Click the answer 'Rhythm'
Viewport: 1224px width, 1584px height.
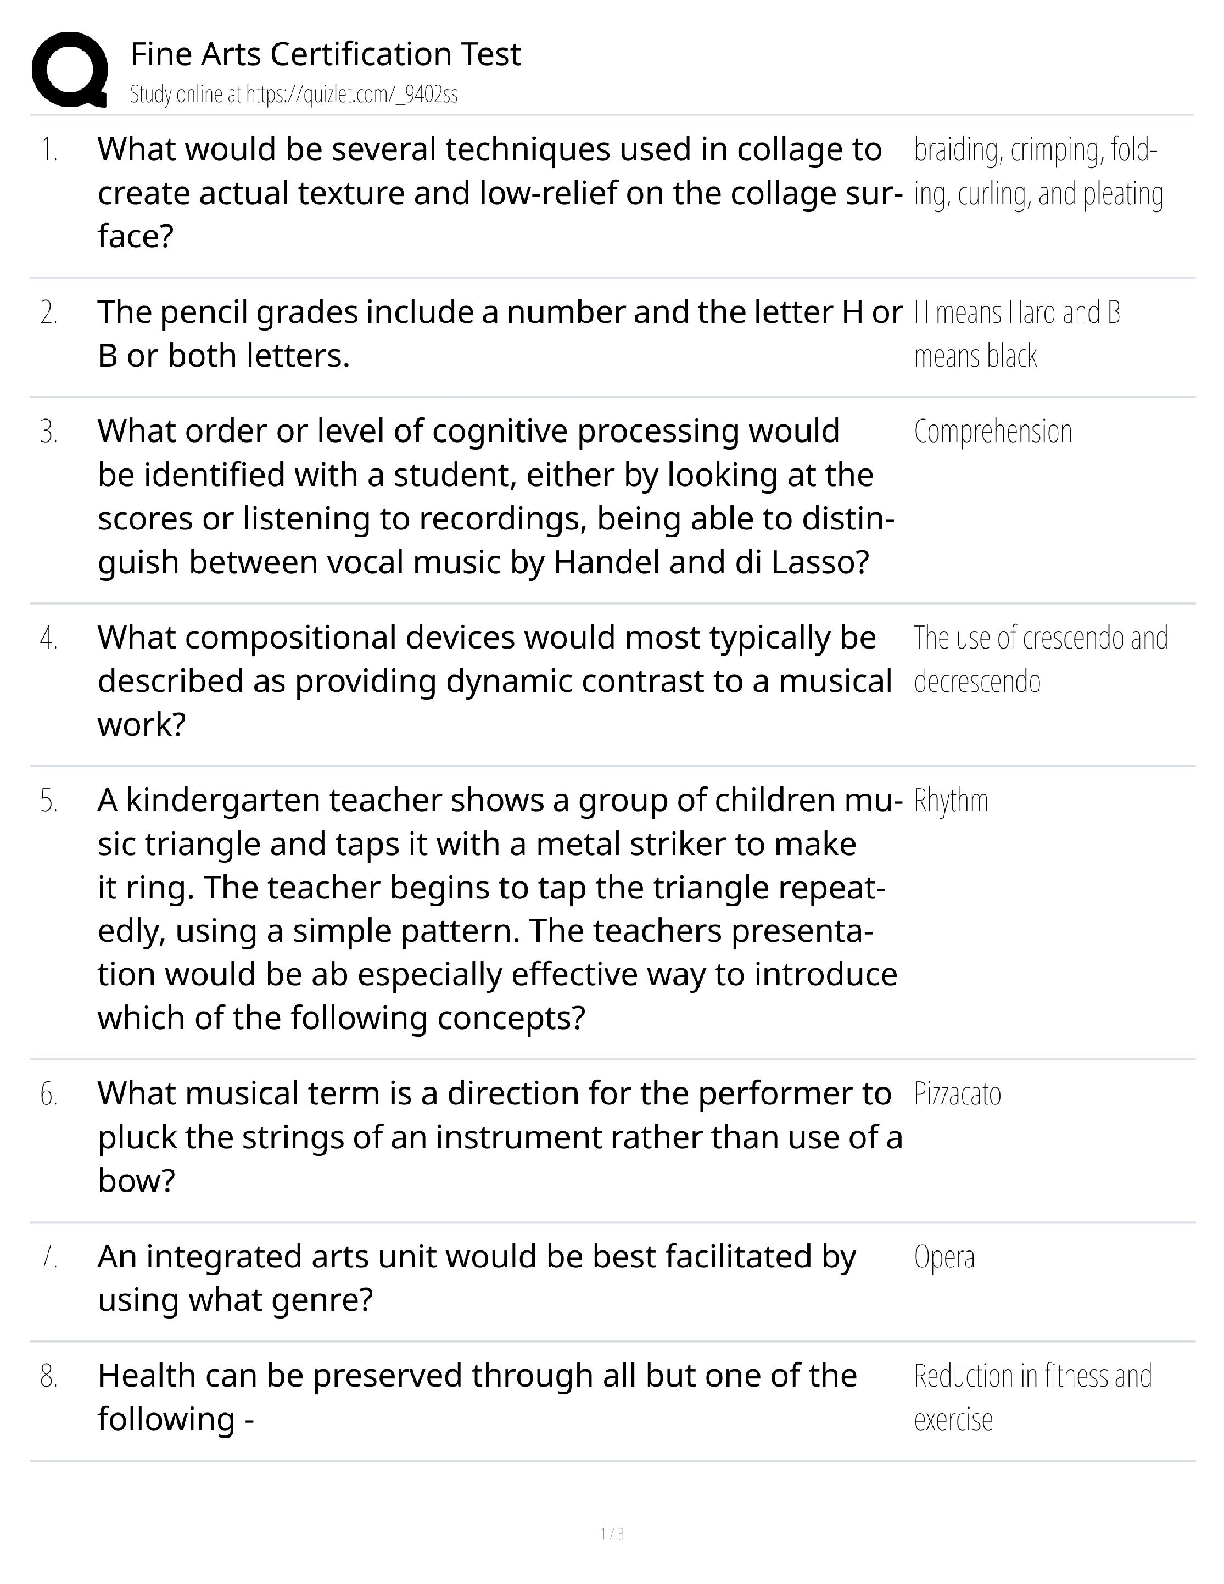(951, 801)
